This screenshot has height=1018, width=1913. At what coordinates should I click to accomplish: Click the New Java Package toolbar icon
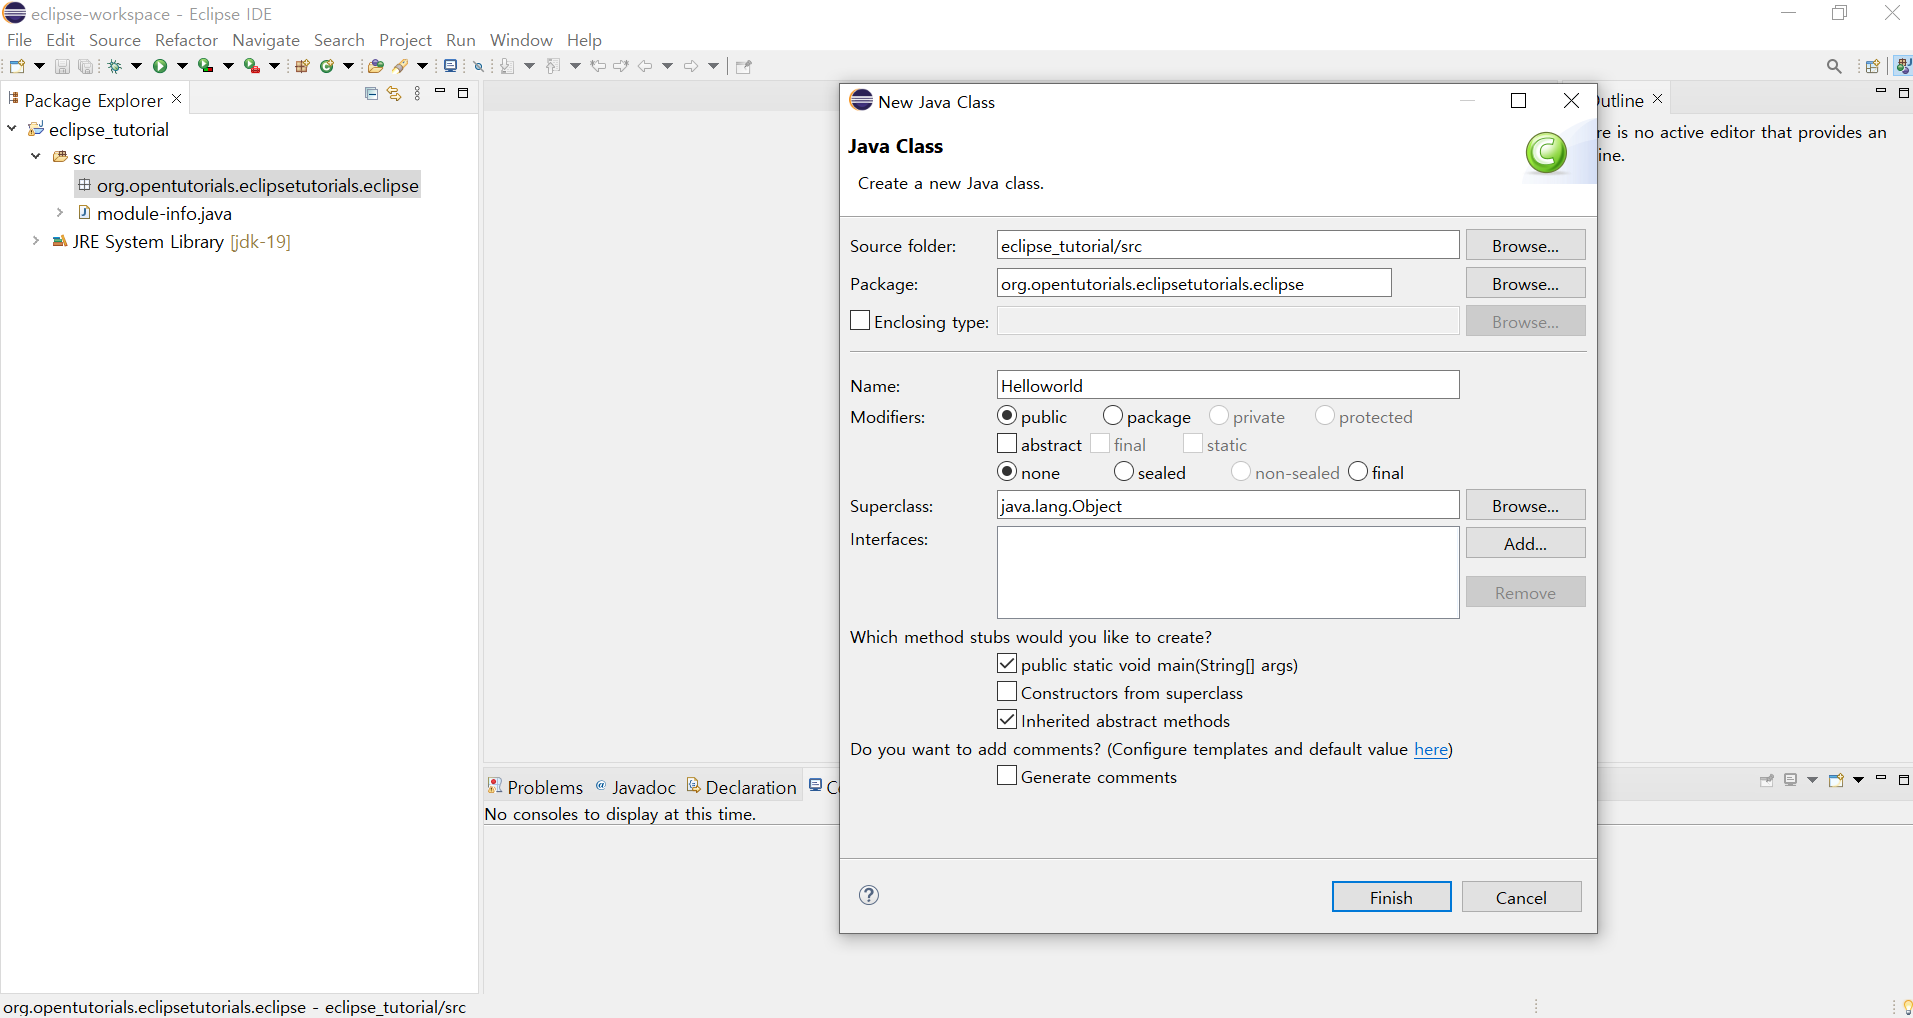pos(302,66)
